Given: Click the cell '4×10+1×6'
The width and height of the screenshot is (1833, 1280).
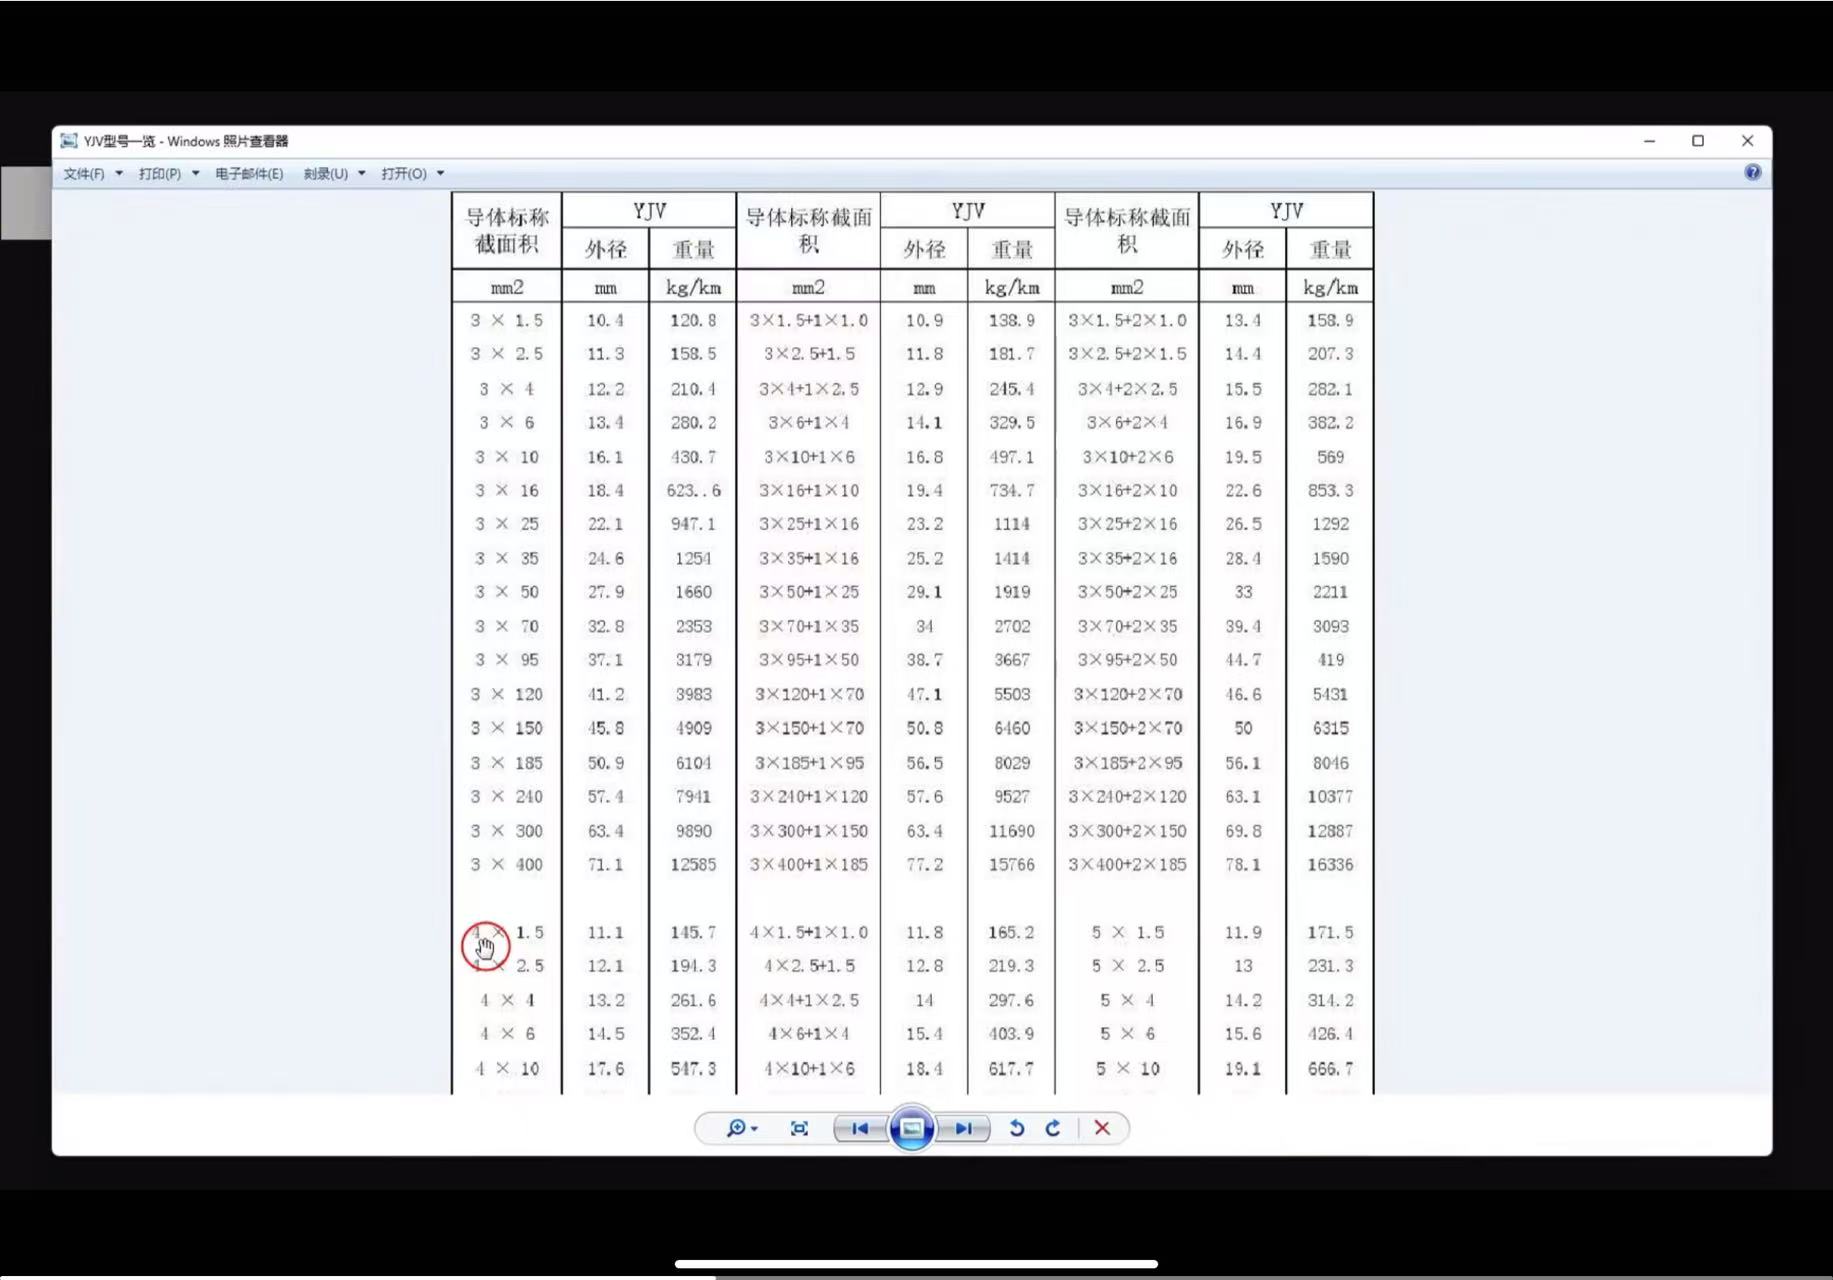Looking at the screenshot, I should (x=809, y=1068).
